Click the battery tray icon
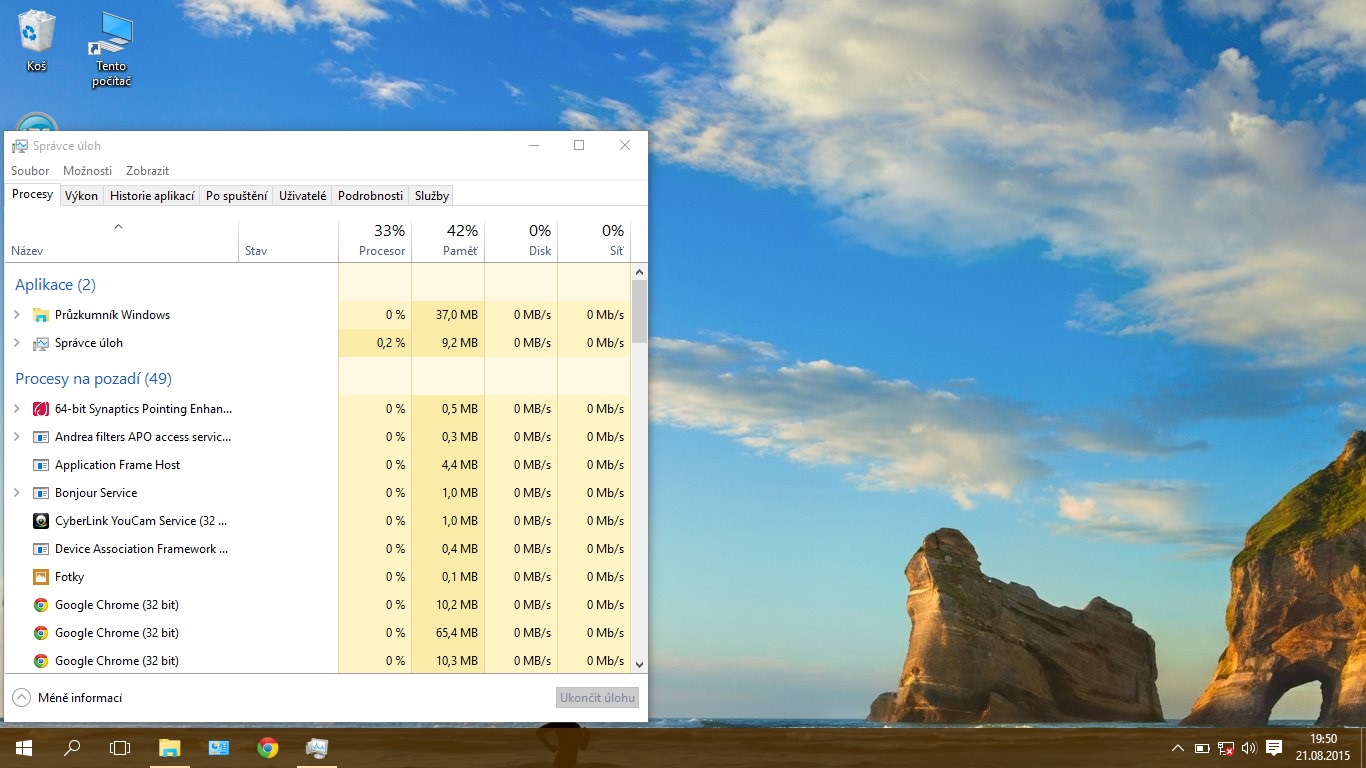Image resolution: width=1366 pixels, height=768 pixels. [1202, 748]
